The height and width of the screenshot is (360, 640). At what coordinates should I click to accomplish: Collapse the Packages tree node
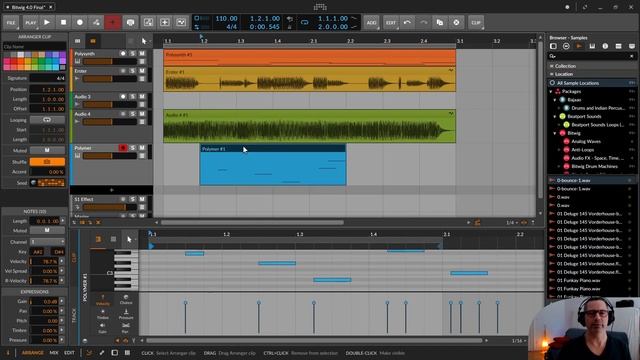tap(551, 91)
